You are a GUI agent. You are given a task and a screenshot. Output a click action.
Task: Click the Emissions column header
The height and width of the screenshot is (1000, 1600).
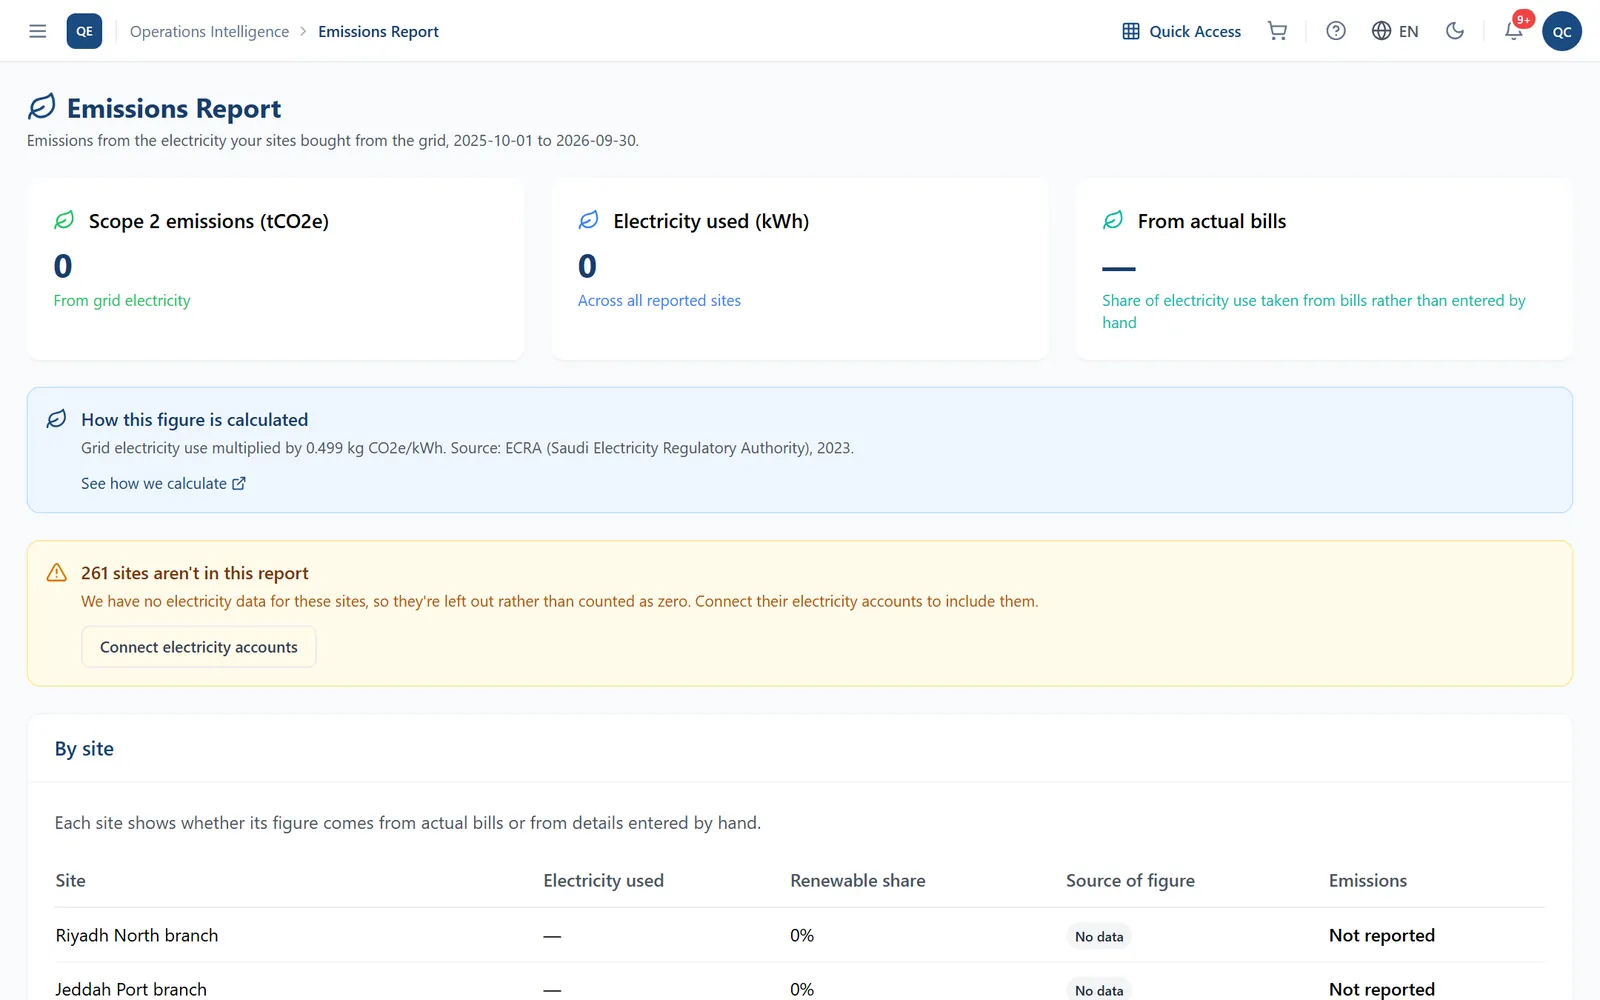1368,881
